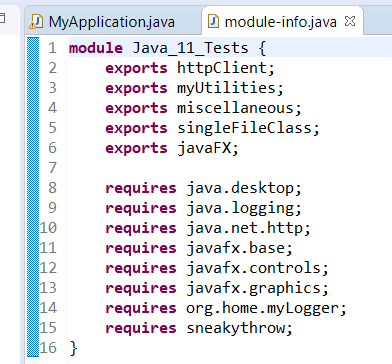
Task: Click the httpClient package on line 2
Action: click(222, 68)
